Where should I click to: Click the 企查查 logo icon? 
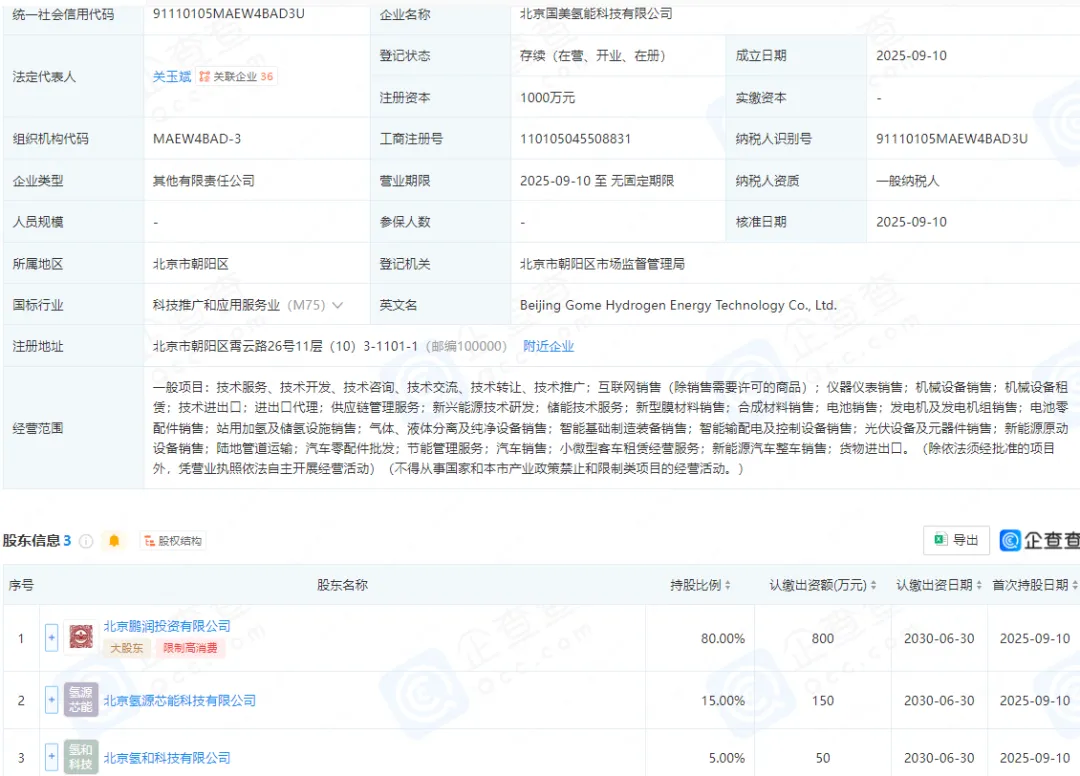1010,541
